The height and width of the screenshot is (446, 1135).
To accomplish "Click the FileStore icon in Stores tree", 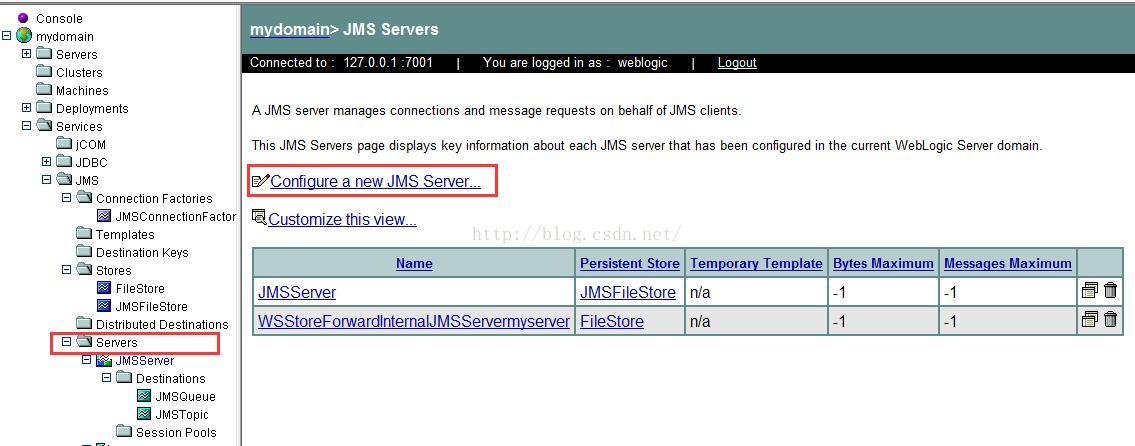I will pyautogui.click(x=104, y=288).
